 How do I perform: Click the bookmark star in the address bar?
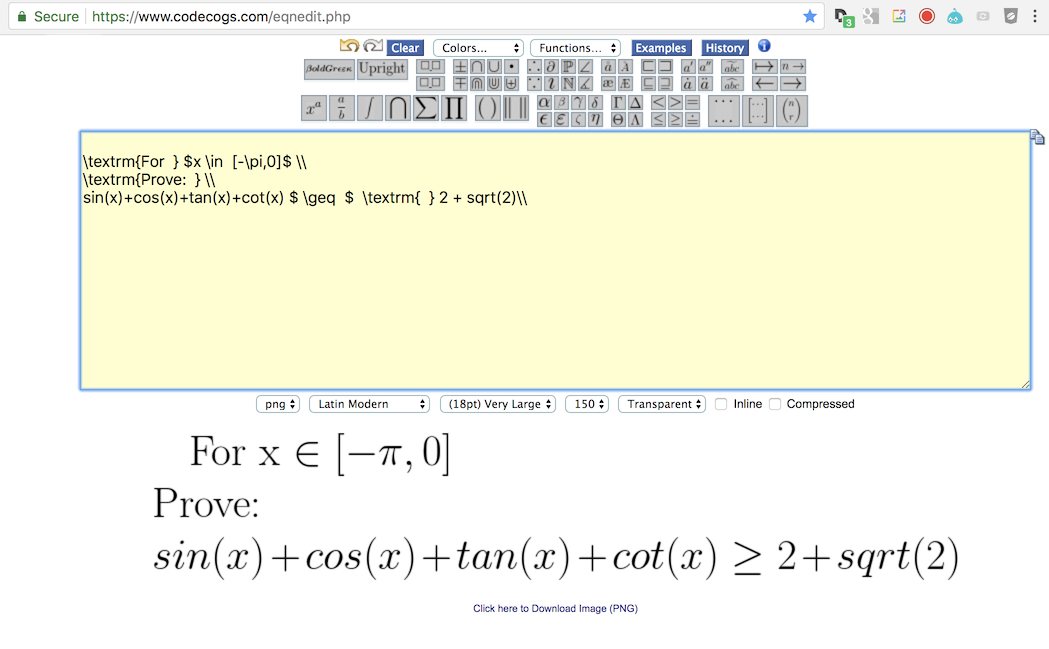click(809, 17)
